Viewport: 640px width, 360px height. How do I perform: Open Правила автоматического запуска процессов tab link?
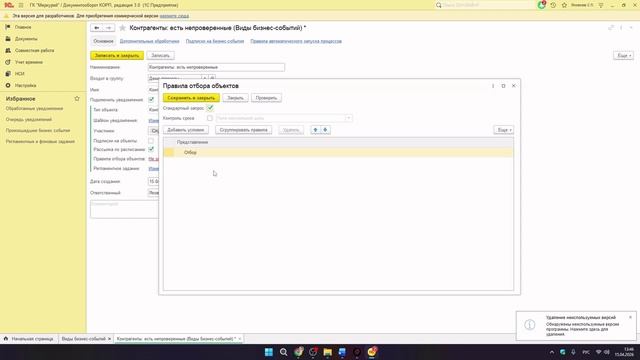296,41
